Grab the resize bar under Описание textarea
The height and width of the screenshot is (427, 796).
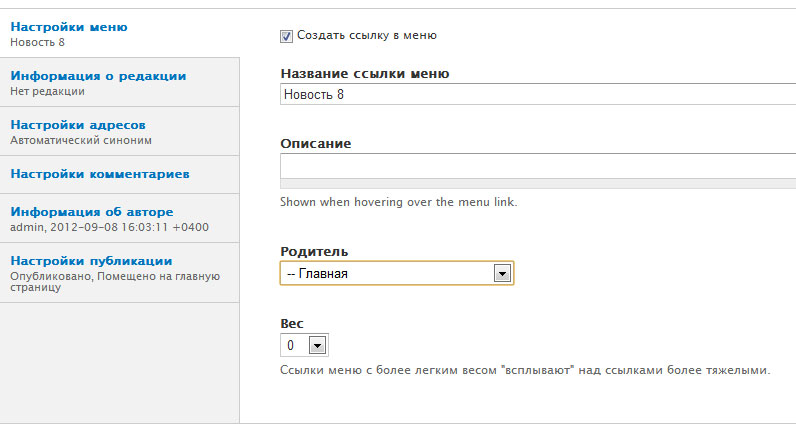point(538,184)
